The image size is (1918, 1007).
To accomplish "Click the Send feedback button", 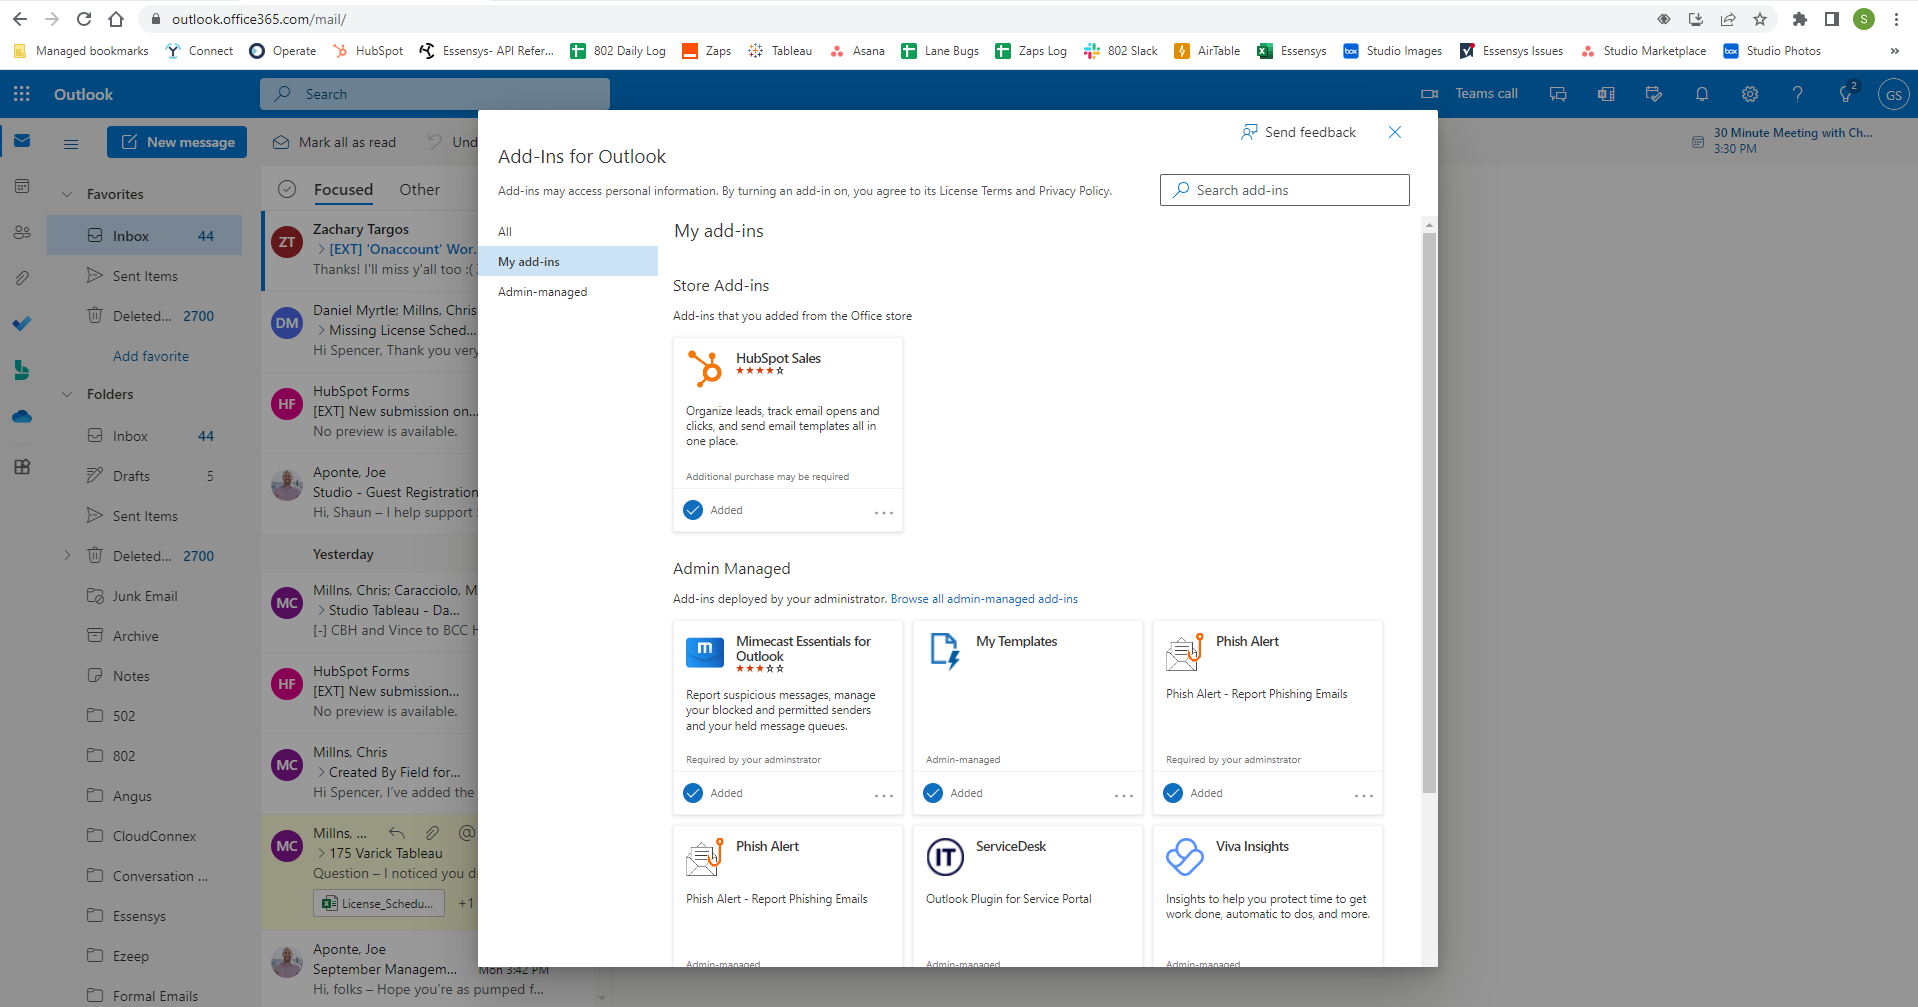I will [x=1298, y=132].
